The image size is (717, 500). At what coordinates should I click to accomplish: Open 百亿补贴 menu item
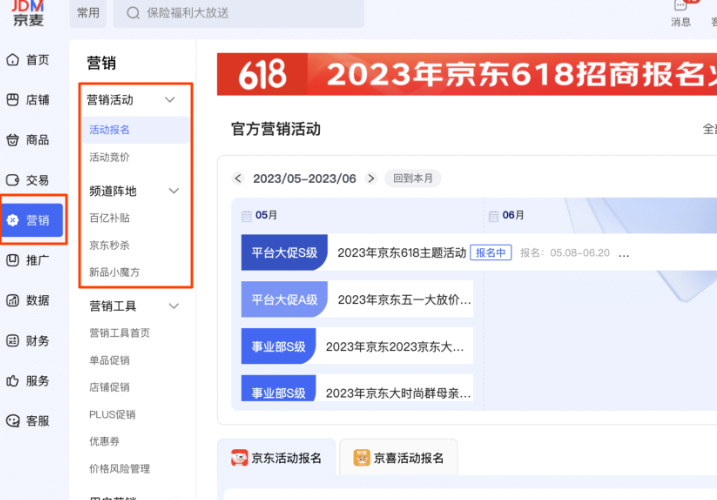[109, 218]
